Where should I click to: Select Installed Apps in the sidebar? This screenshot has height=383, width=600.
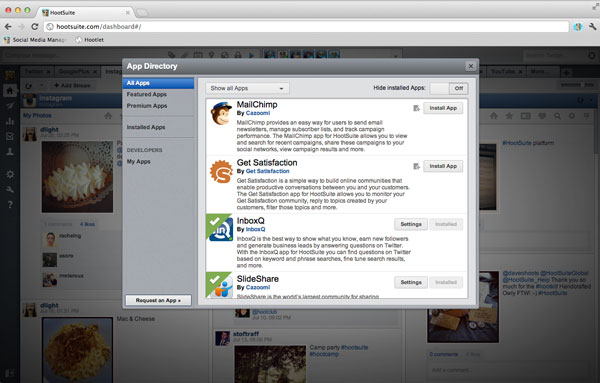click(x=146, y=127)
